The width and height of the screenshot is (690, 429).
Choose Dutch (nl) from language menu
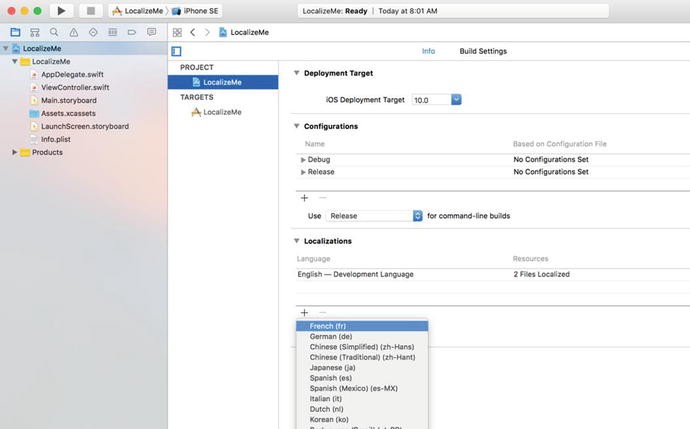click(x=362, y=409)
